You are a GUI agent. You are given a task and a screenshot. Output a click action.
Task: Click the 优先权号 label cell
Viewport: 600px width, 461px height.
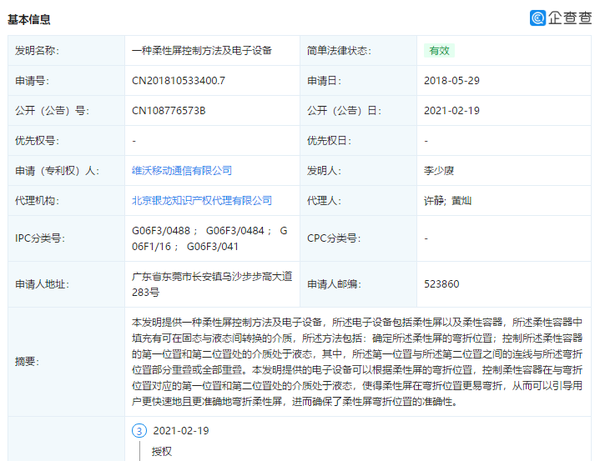[66, 140]
